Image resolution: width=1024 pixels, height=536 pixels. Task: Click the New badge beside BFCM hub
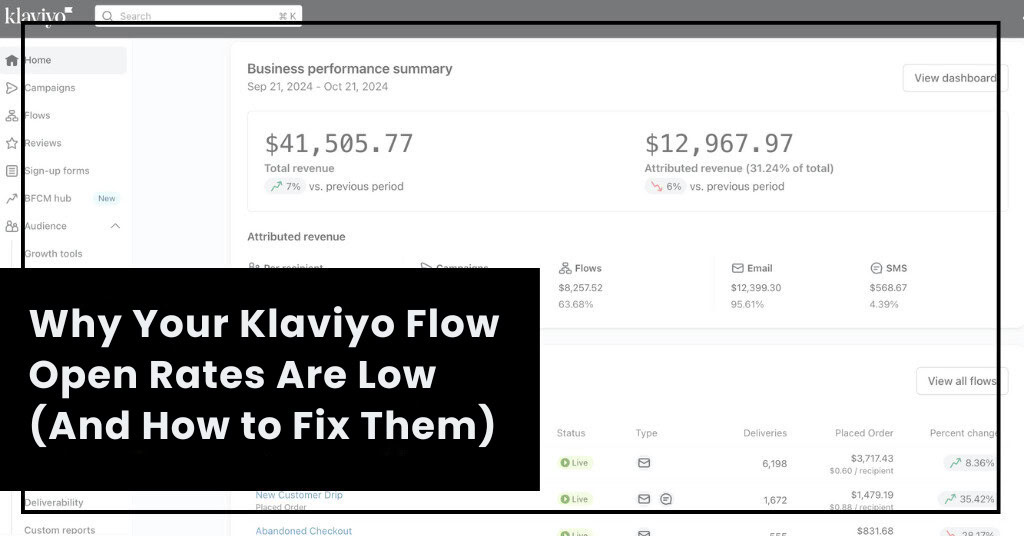tap(106, 198)
